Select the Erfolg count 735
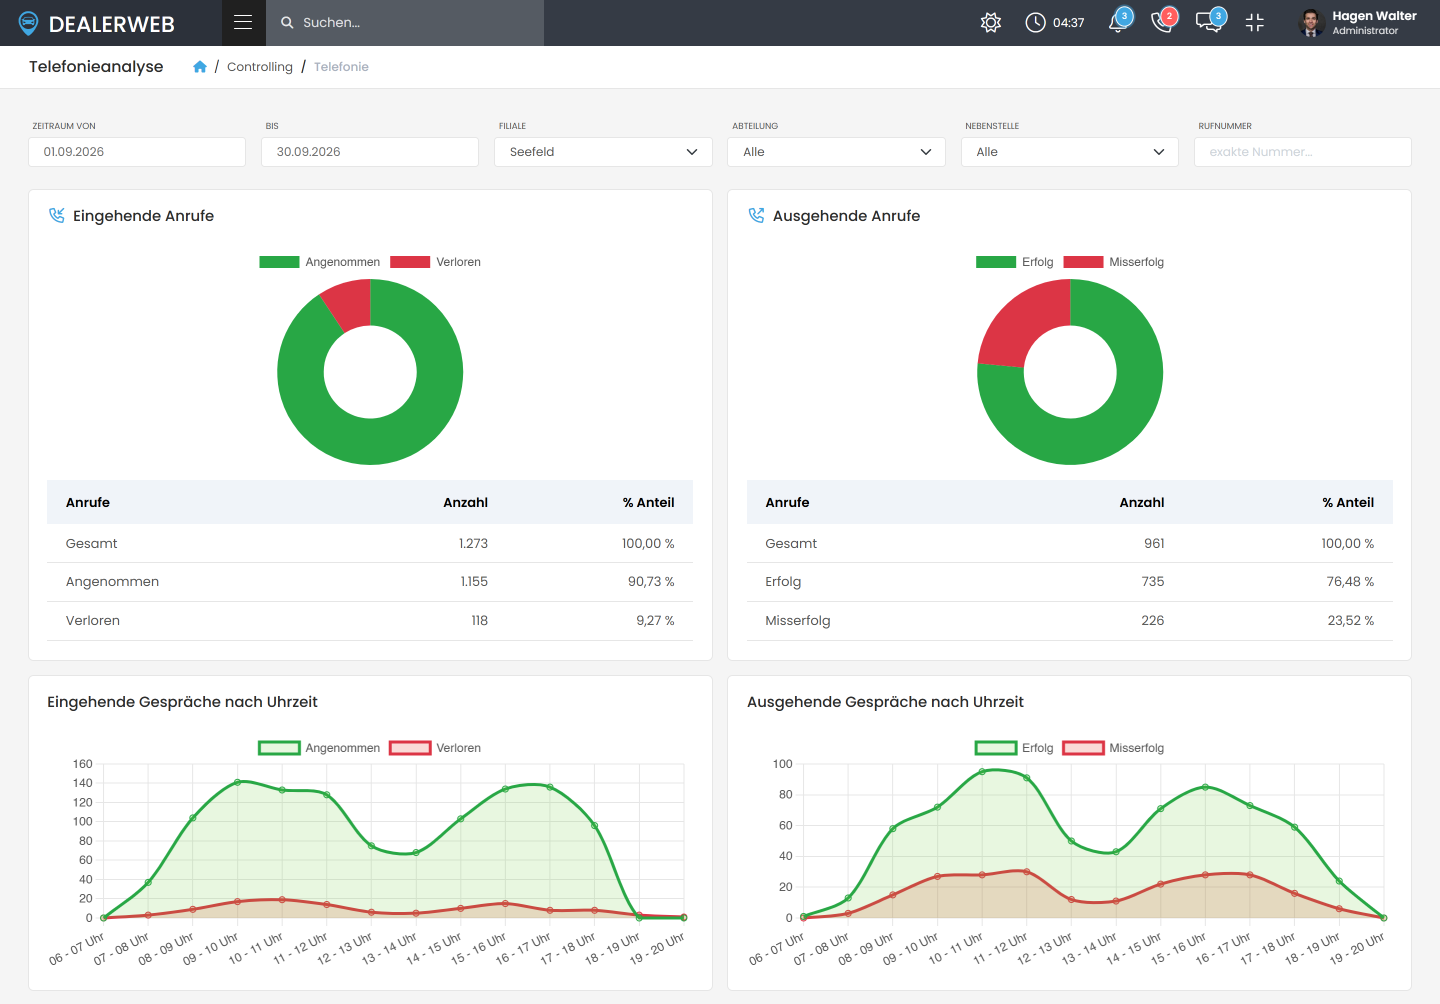1440x1004 pixels. click(1153, 582)
